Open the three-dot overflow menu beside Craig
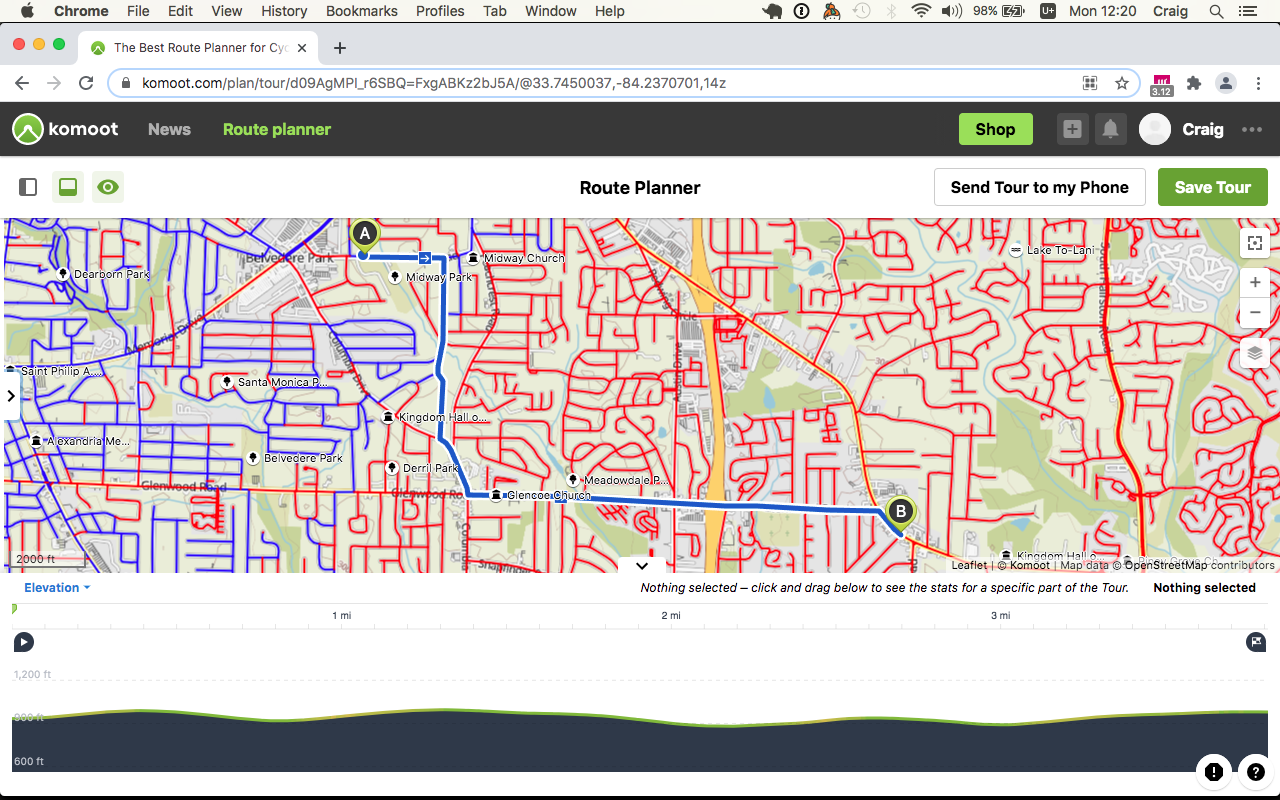This screenshot has height=800, width=1280. (x=1251, y=129)
